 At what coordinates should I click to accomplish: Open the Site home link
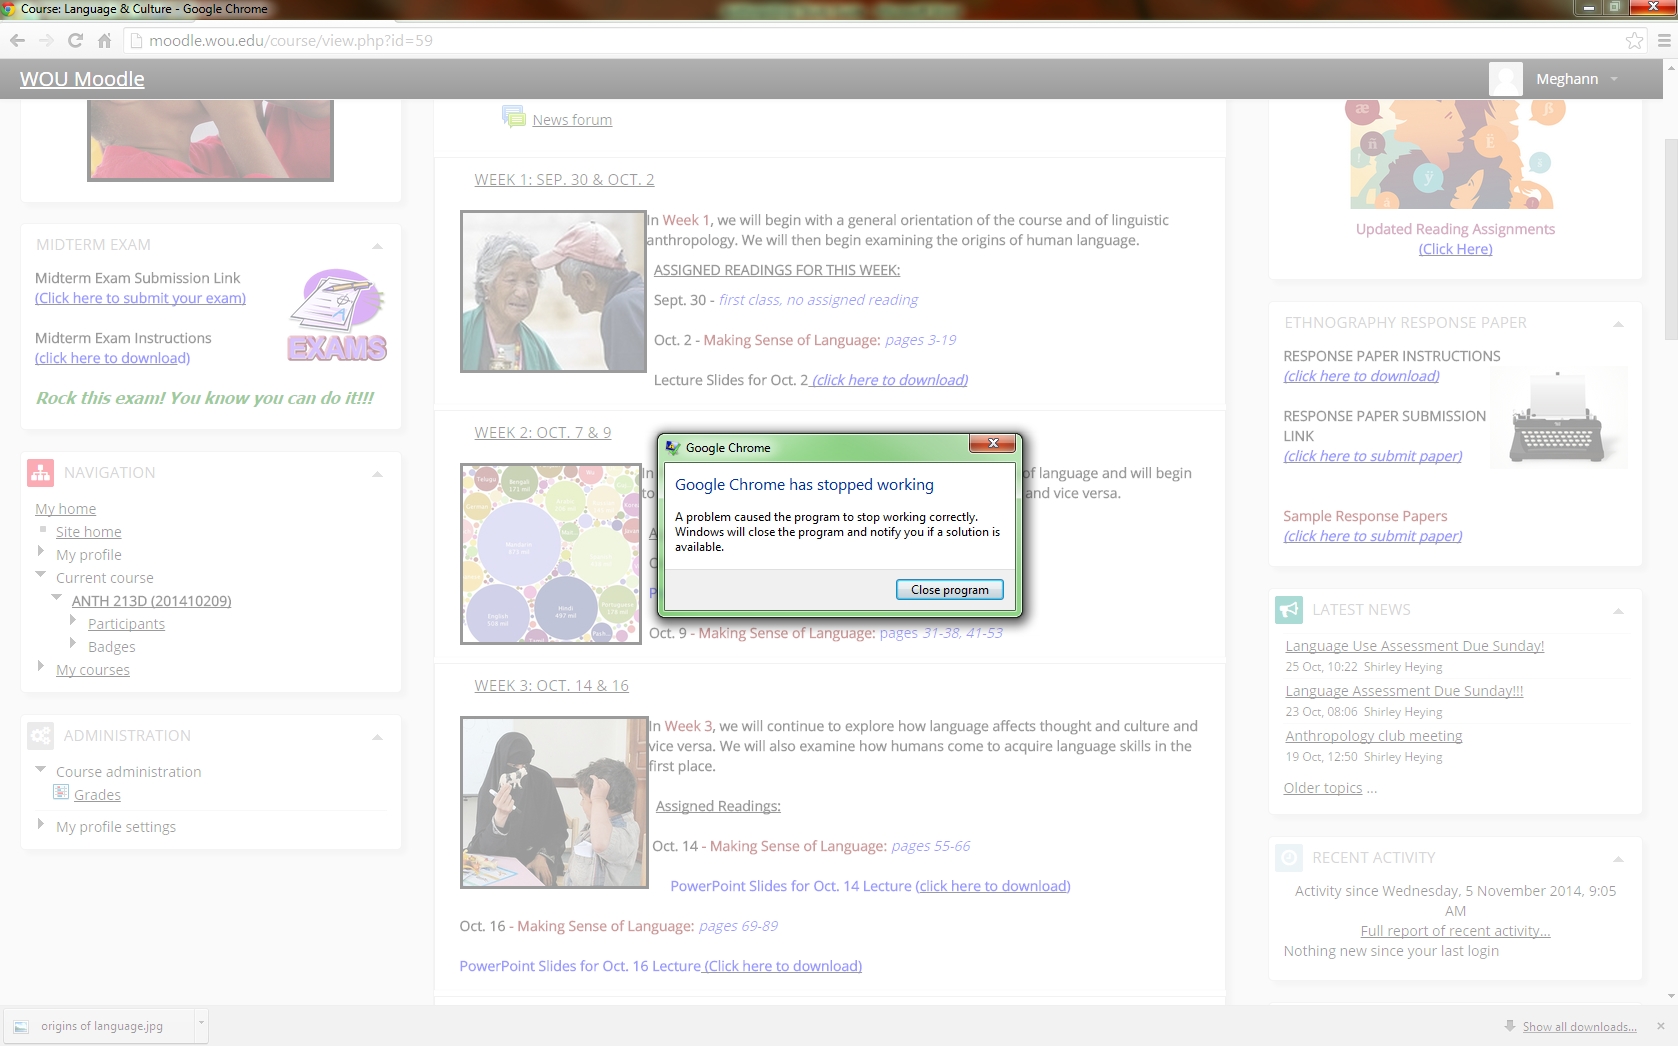(x=89, y=532)
